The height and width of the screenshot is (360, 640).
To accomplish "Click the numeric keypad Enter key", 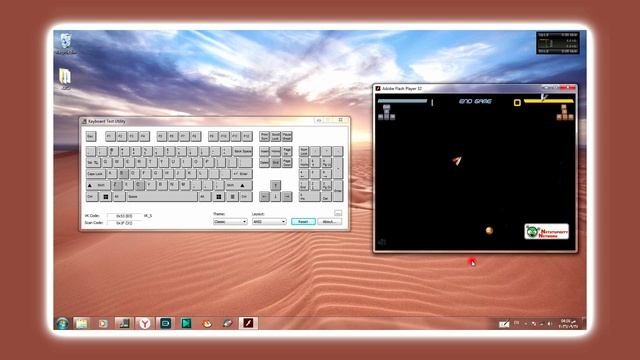I will (x=338, y=191).
